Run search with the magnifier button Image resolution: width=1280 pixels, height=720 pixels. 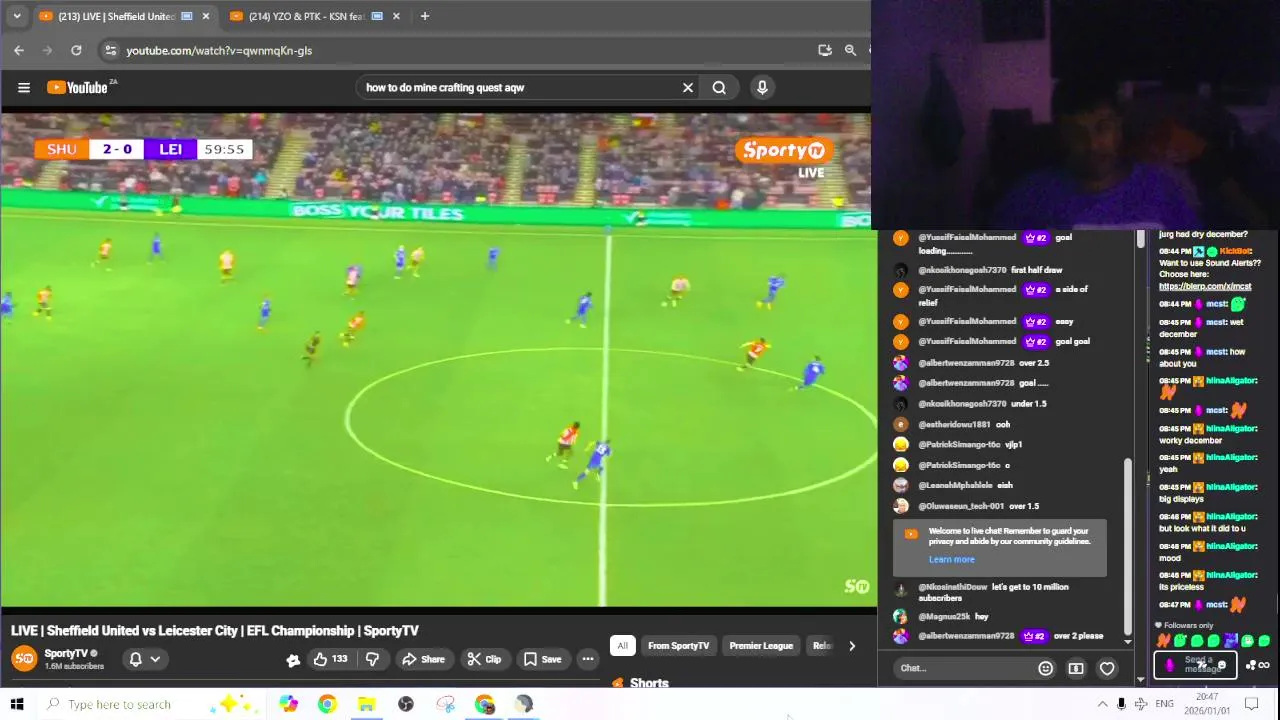coord(719,87)
